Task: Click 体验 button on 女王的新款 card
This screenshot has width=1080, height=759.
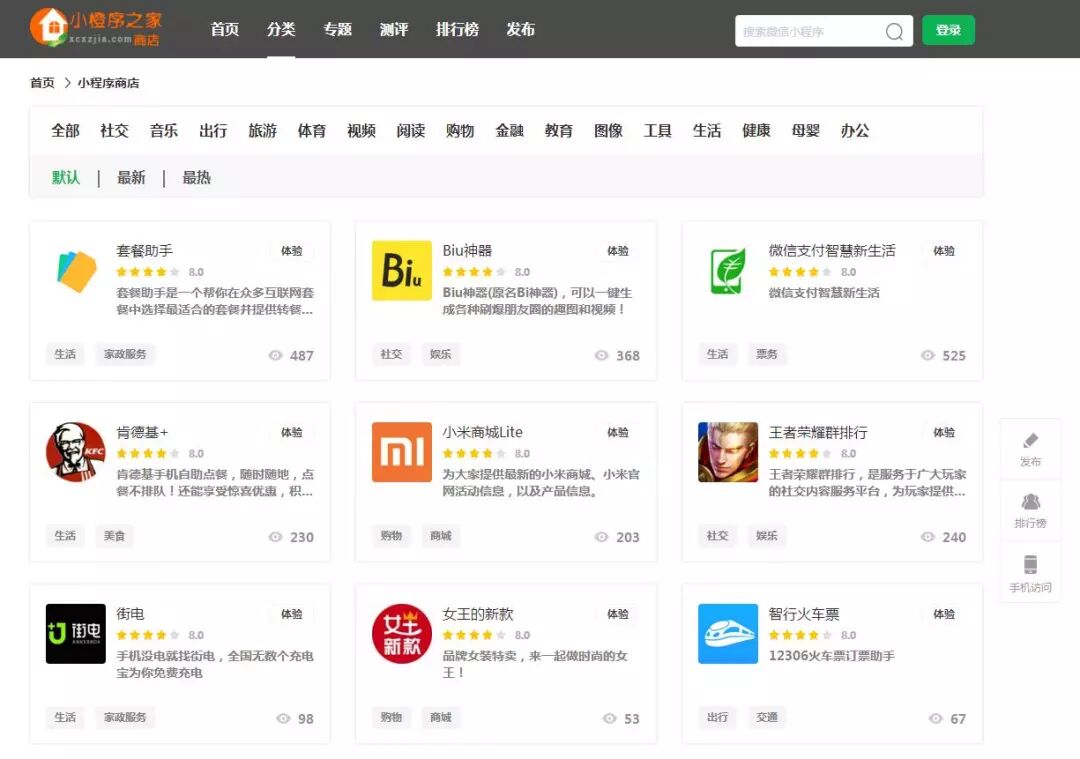Action: point(618,614)
